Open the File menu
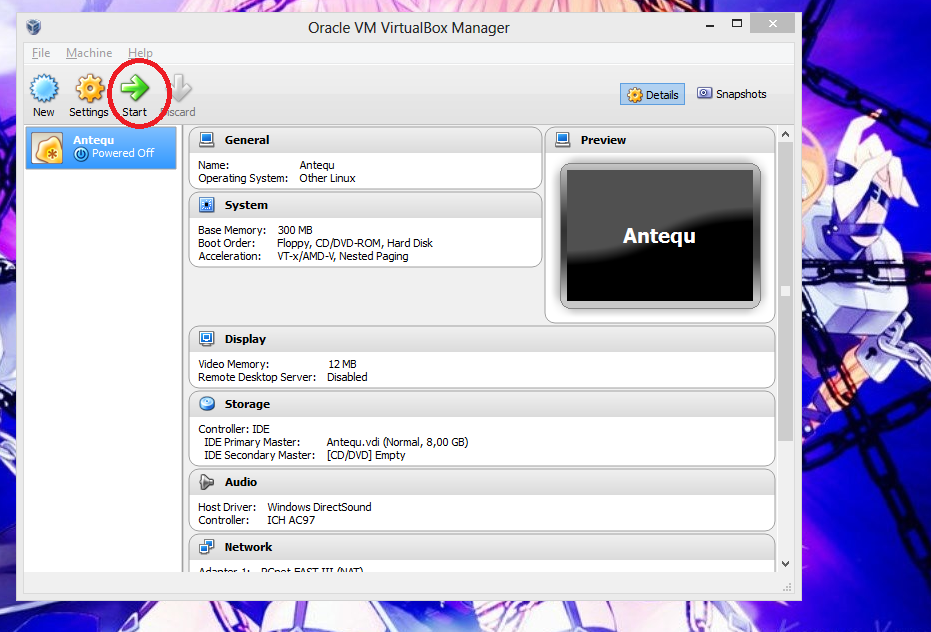 [41, 53]
